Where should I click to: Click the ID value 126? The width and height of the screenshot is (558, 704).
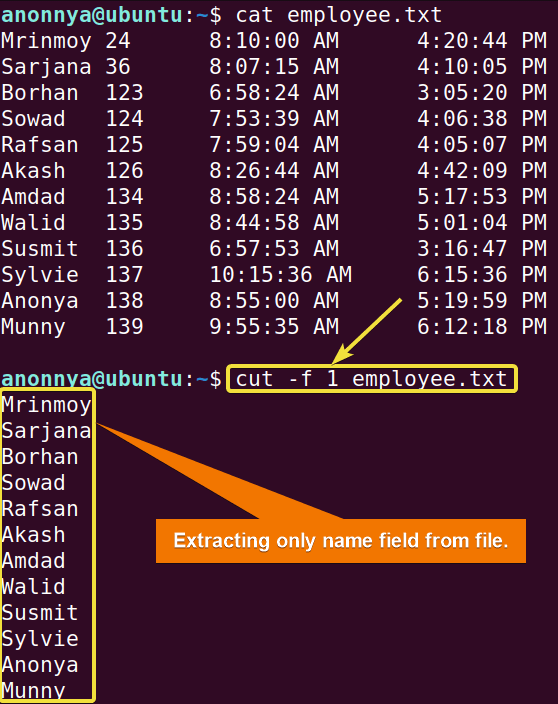pos(124,171)
